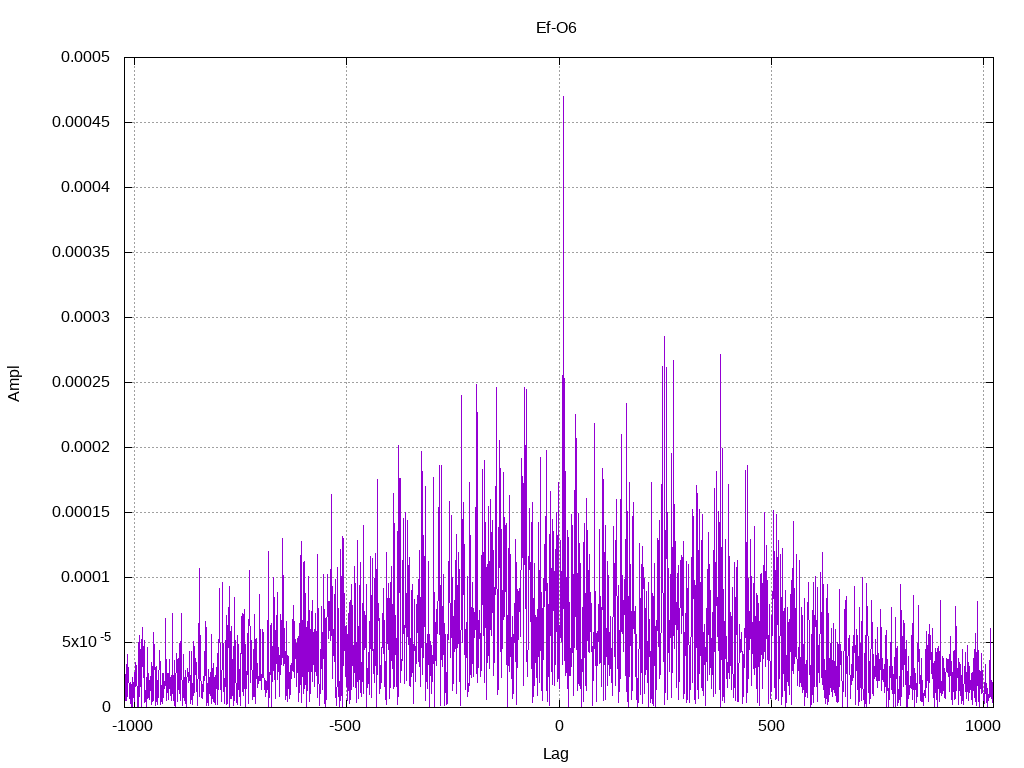This screenshot has height=768, width=1024.
Task: Click the 0.00025 y-axis tick label
Action: click(x=81, y=382)
